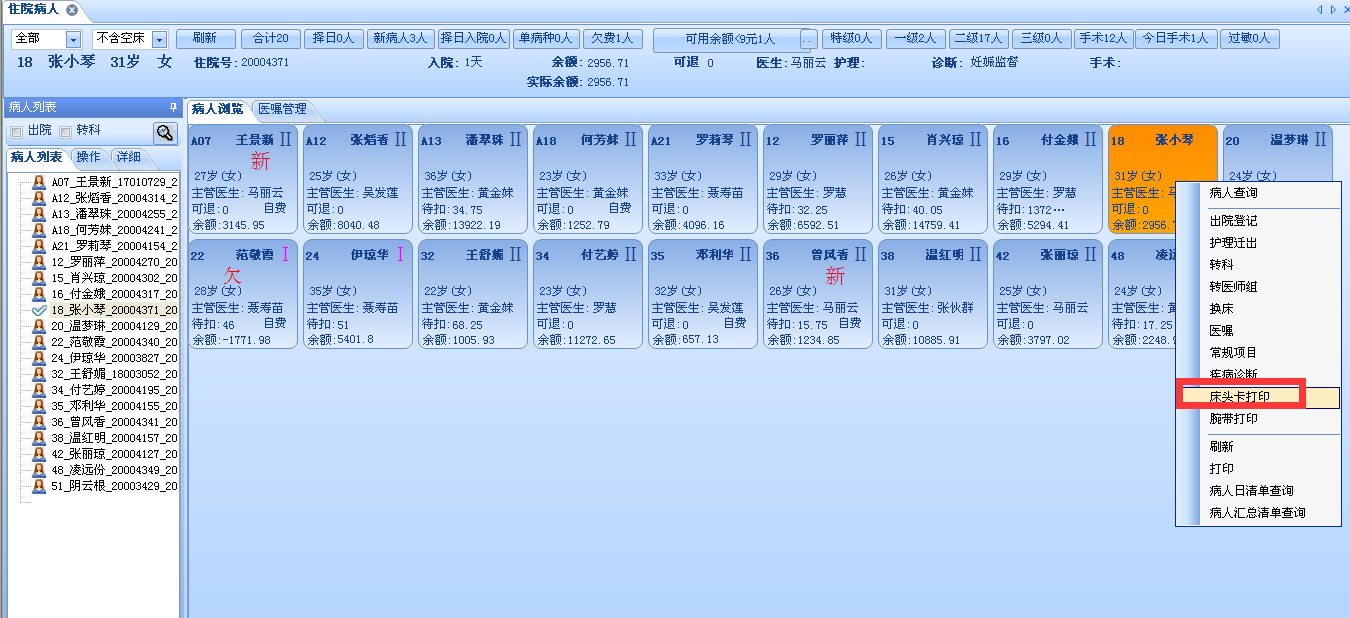Choose 换床 in the context menu

tap(1258, 309)
